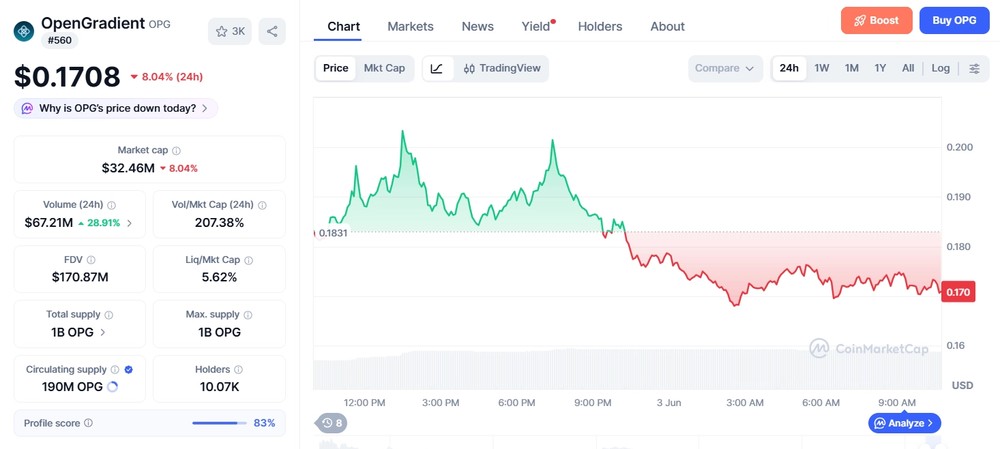Switch to the Holders tab

coord(600,26)
